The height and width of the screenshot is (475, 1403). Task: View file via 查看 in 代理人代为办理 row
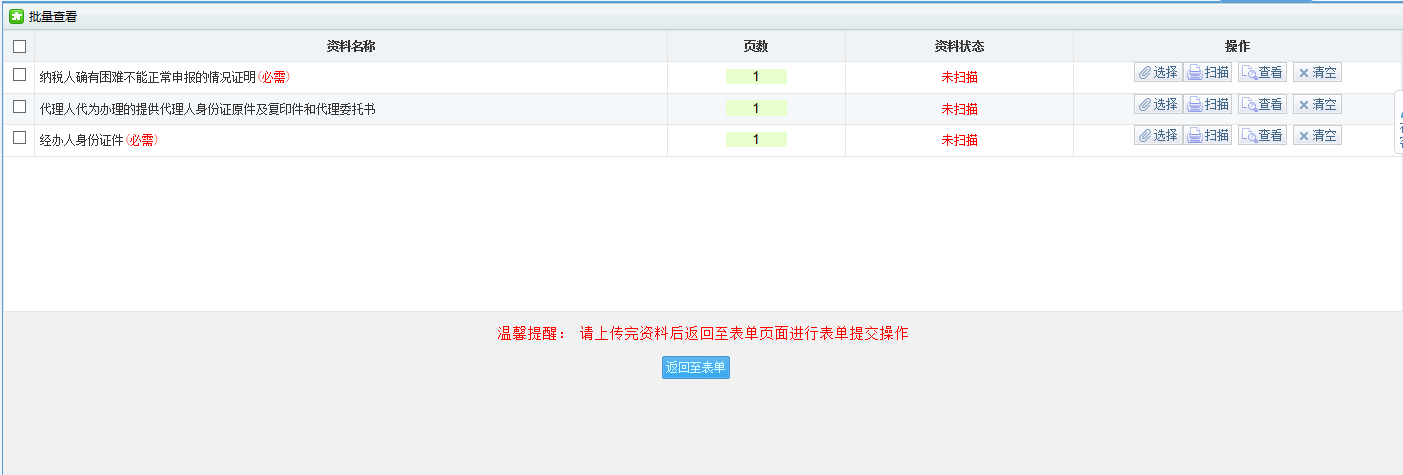[1262, 104]
